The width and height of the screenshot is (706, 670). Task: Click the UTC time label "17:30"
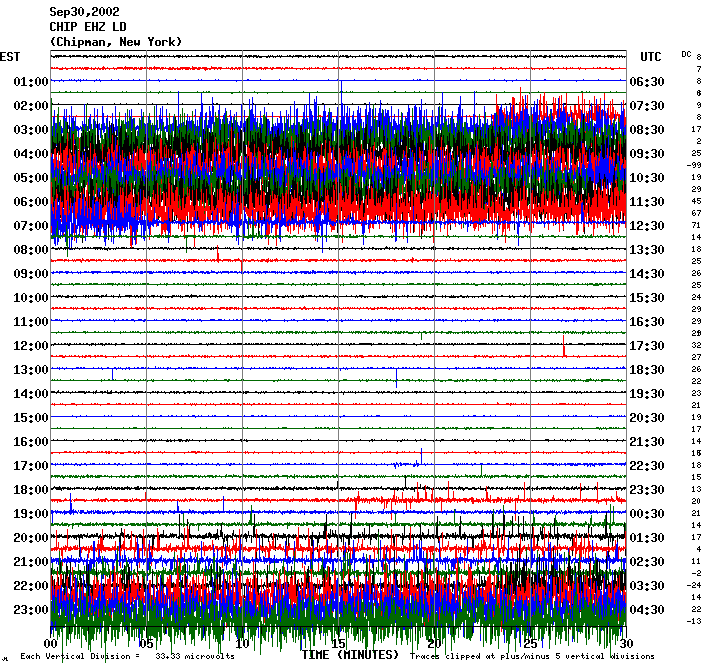(x=647, y=346)
